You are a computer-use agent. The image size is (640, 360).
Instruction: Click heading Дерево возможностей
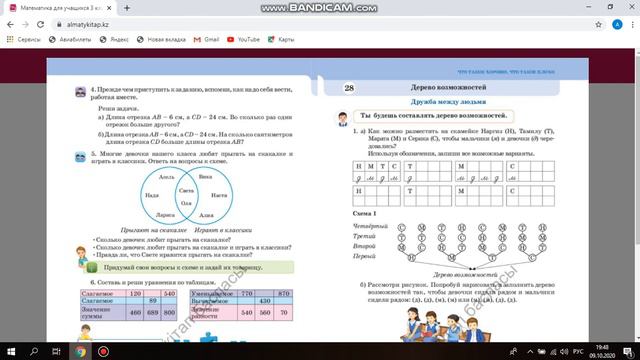[448, 87]
